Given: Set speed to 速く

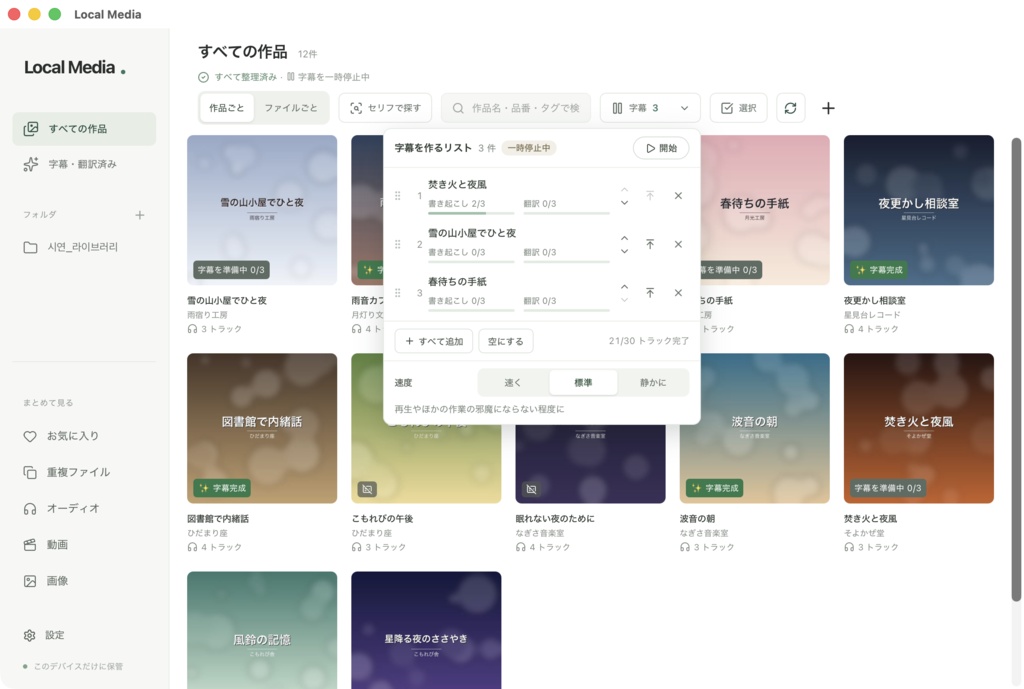Looking at the screenshot, I should point(513,383).
